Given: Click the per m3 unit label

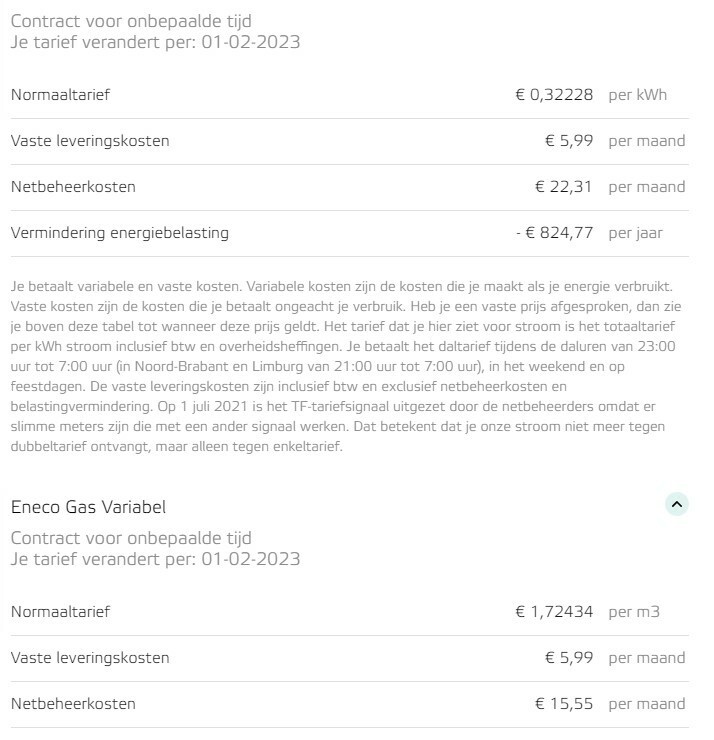Looking at the screenshot, I should tap(634, 612).
